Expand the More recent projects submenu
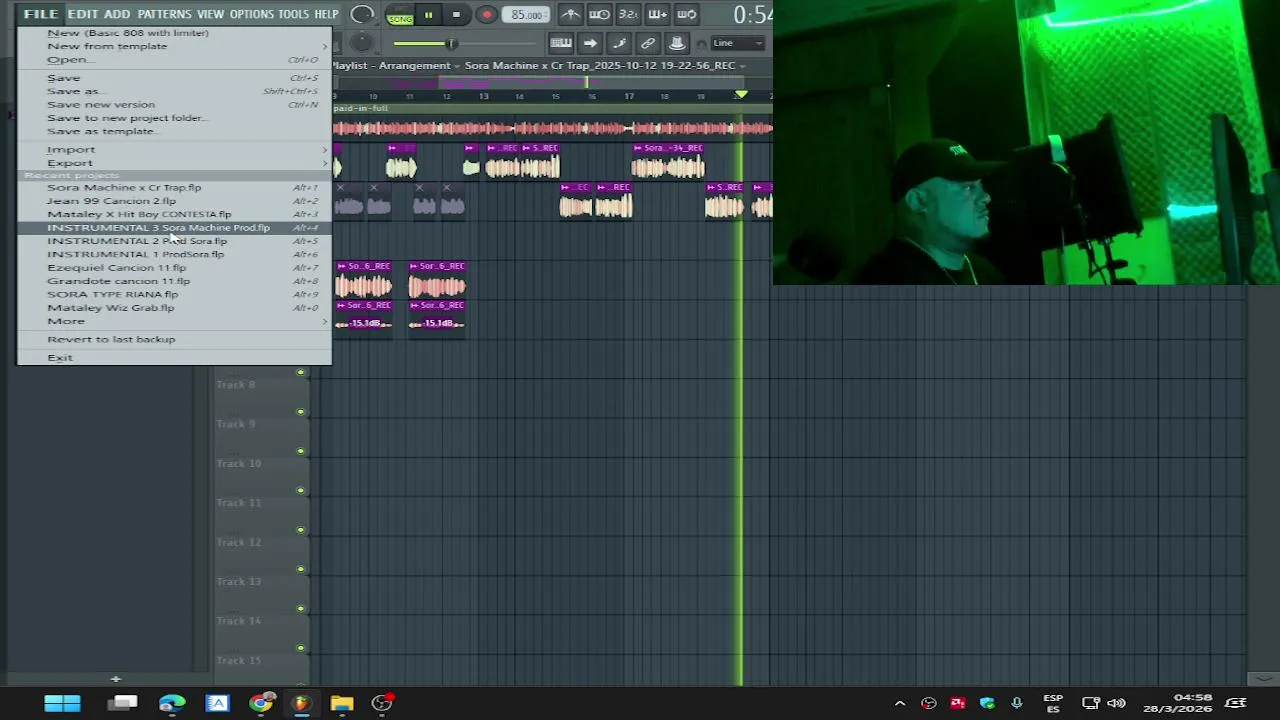This screenshot has height=720, width=1280. pyautogui.click(x=174, y=321)
